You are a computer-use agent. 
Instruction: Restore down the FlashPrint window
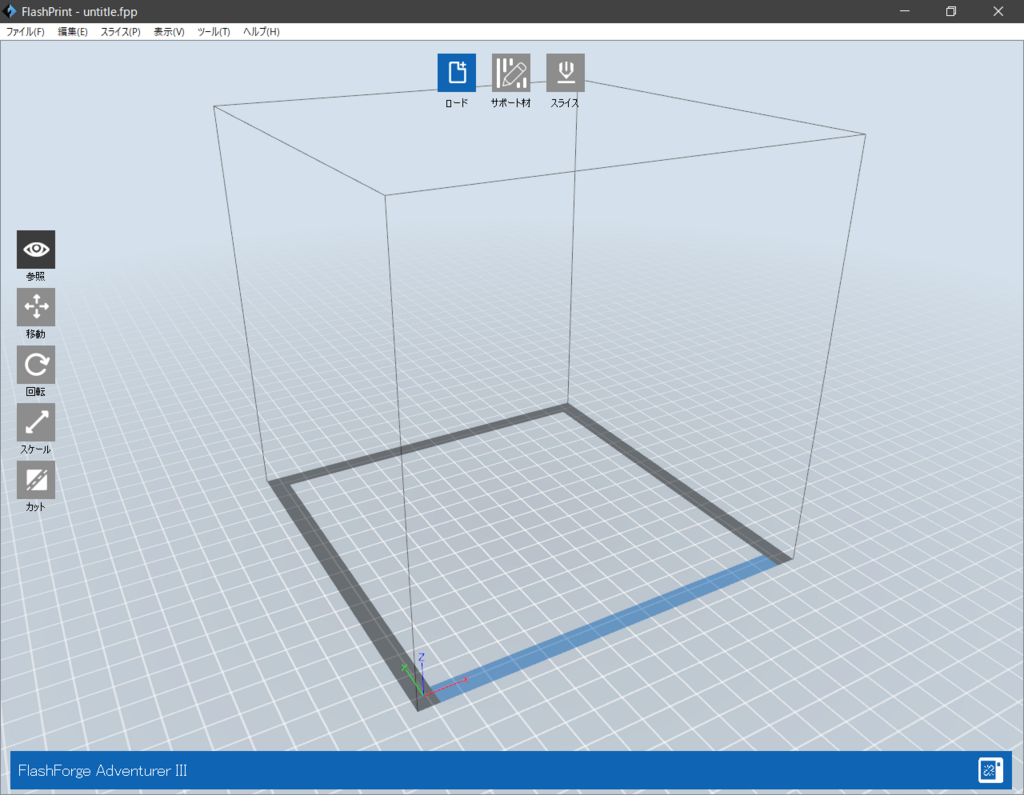(951, 11)
